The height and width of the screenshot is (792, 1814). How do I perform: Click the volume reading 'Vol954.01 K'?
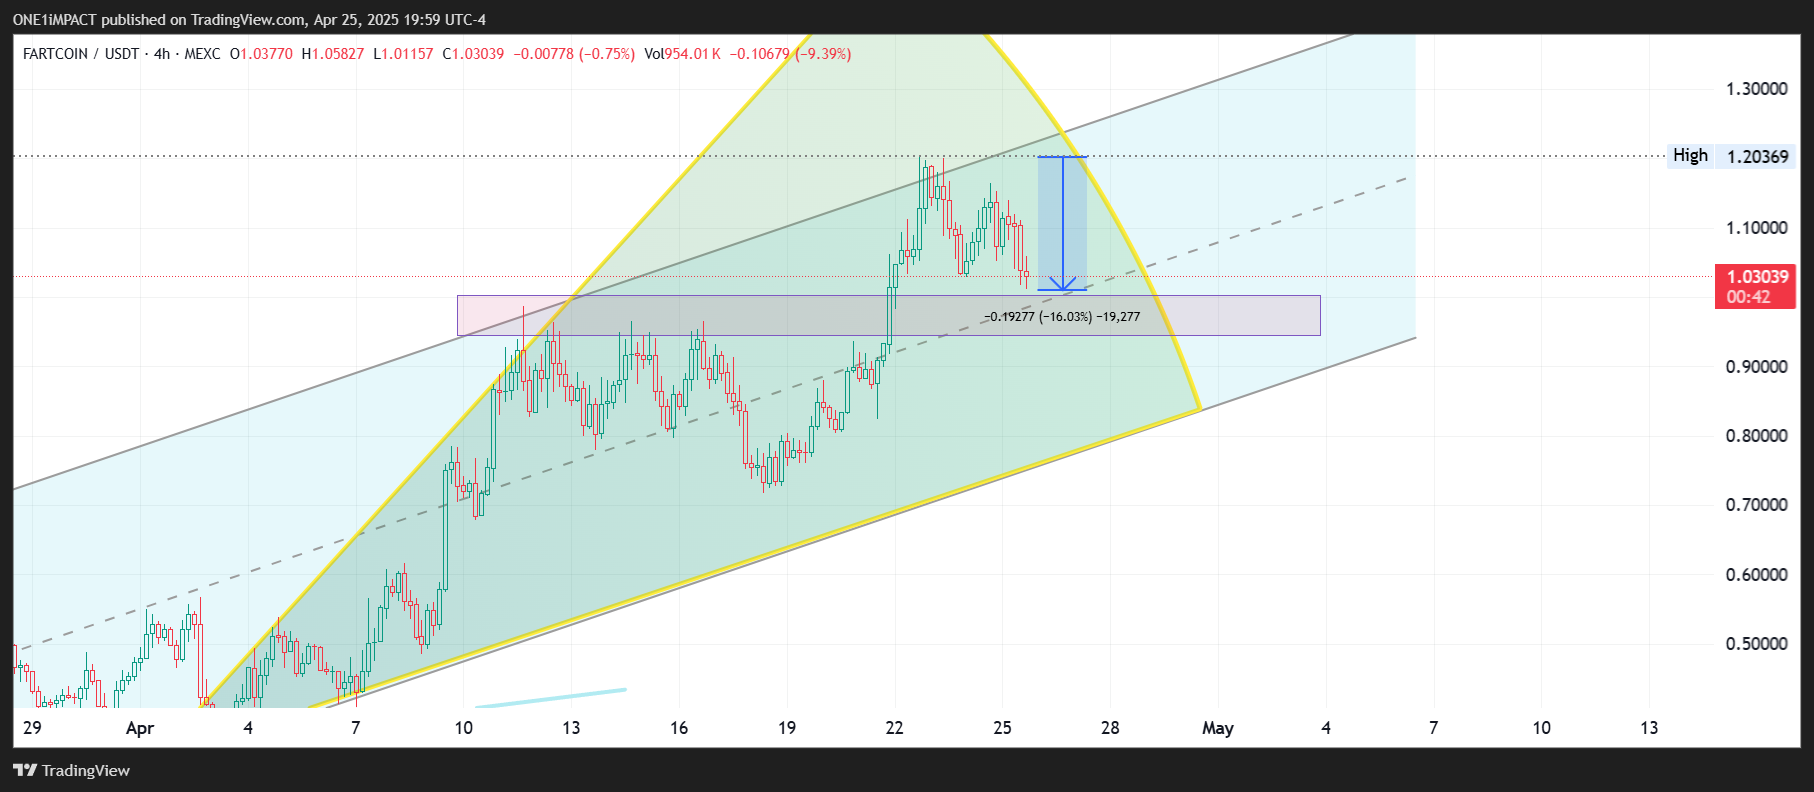tap(682, 54)
